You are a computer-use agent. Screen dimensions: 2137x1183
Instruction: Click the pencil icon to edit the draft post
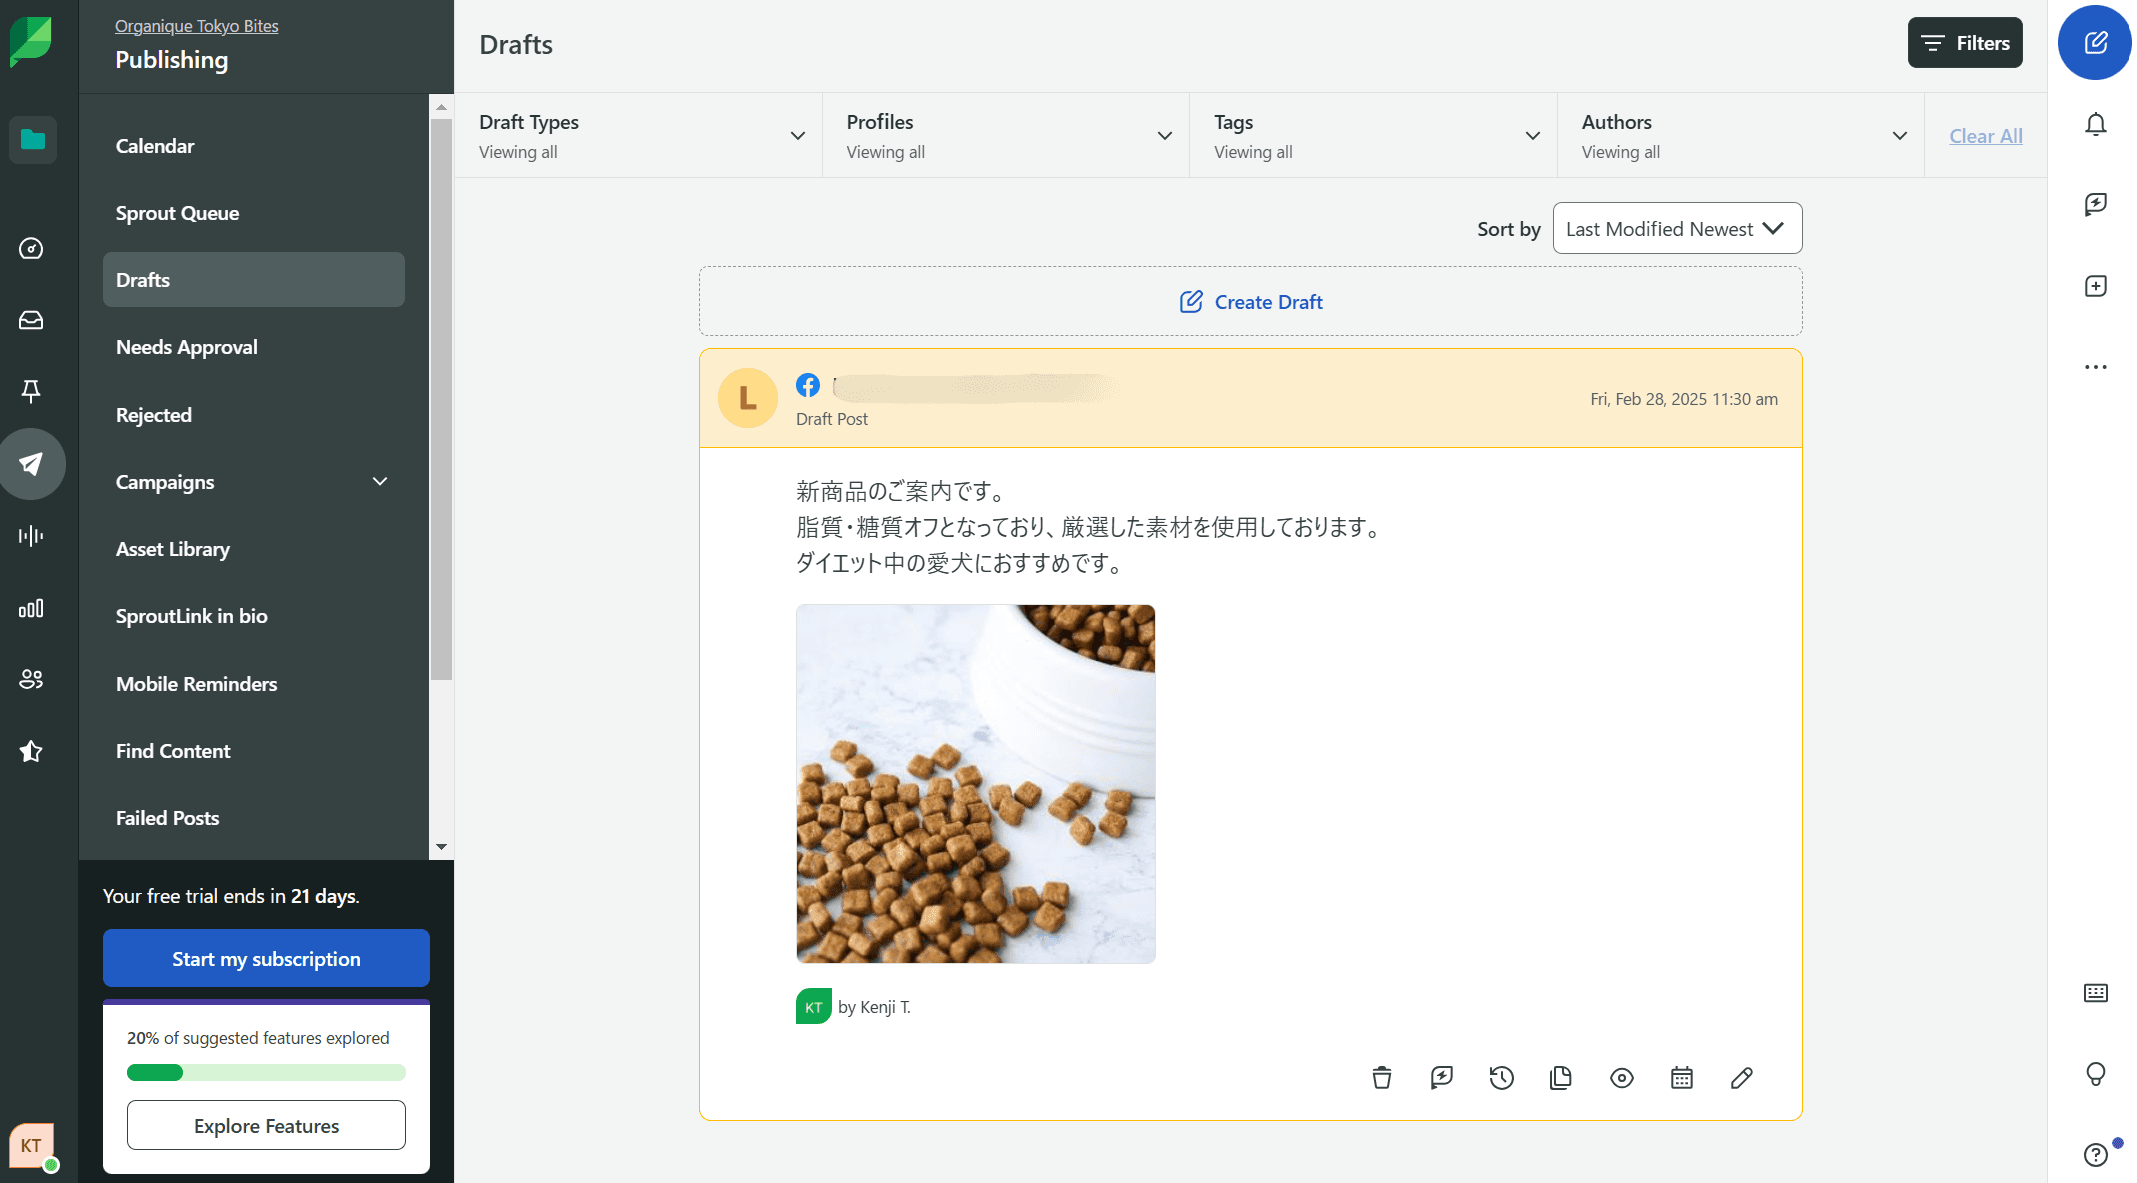coord(1741,1077)
